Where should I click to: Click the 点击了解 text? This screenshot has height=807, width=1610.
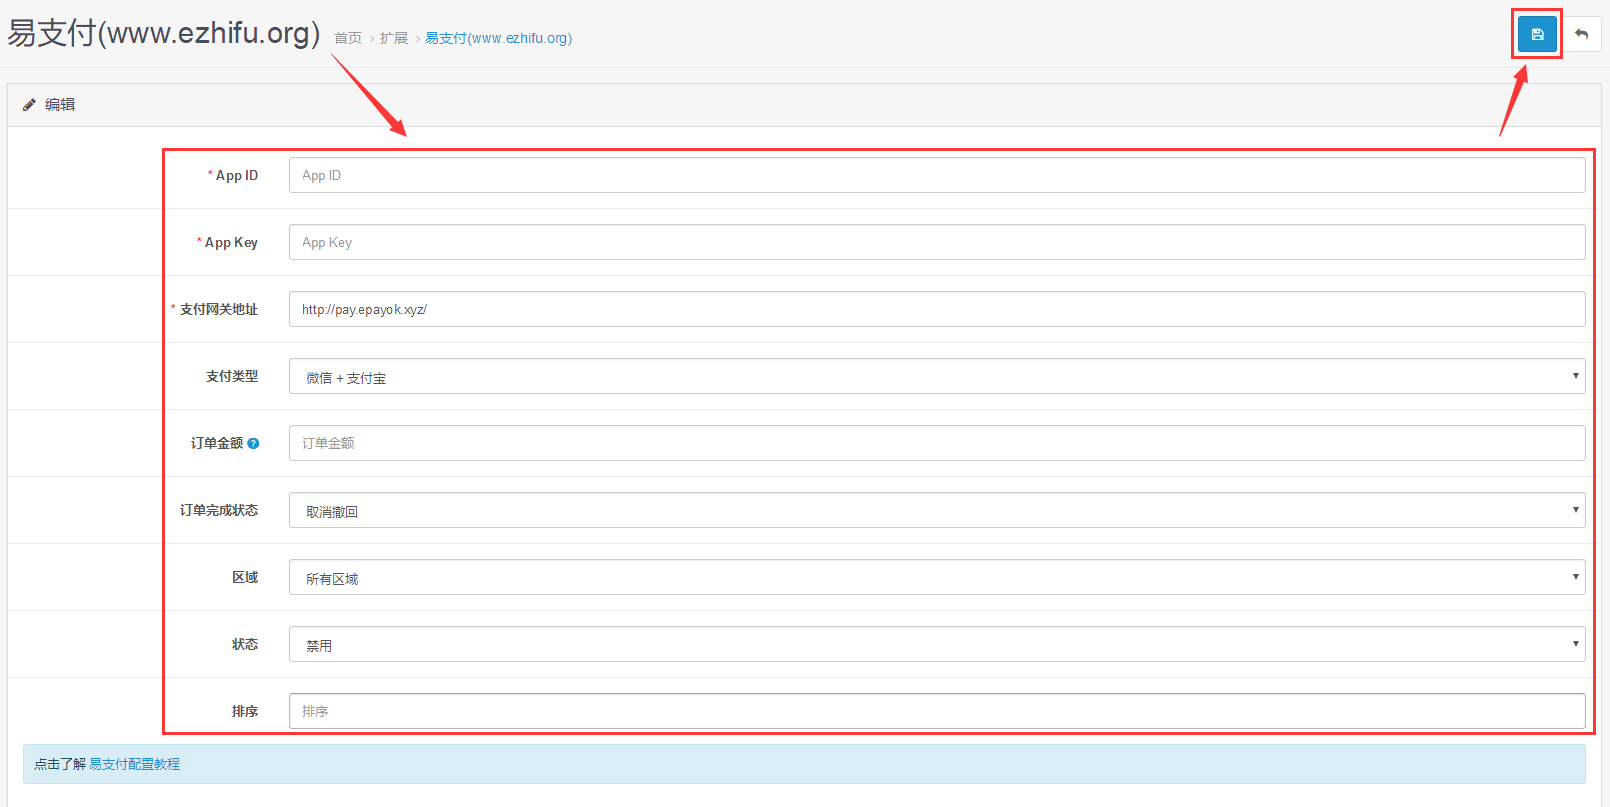click(x=60, y=764)
